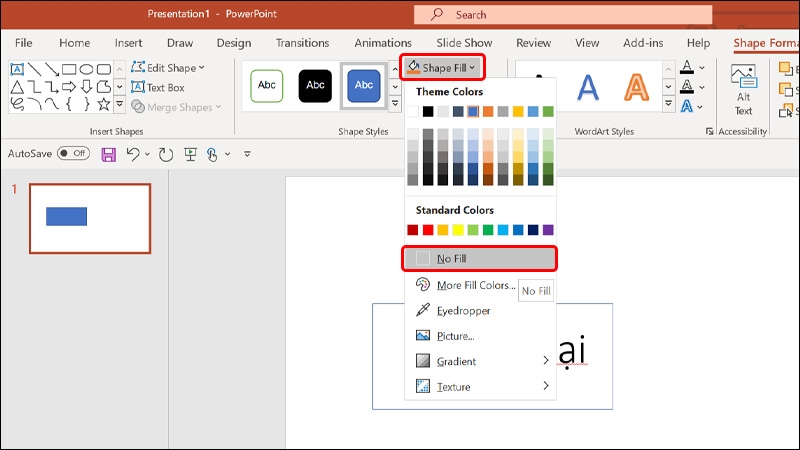
Task: Select slide 1 thumbnail
Action: pos(90,218)
